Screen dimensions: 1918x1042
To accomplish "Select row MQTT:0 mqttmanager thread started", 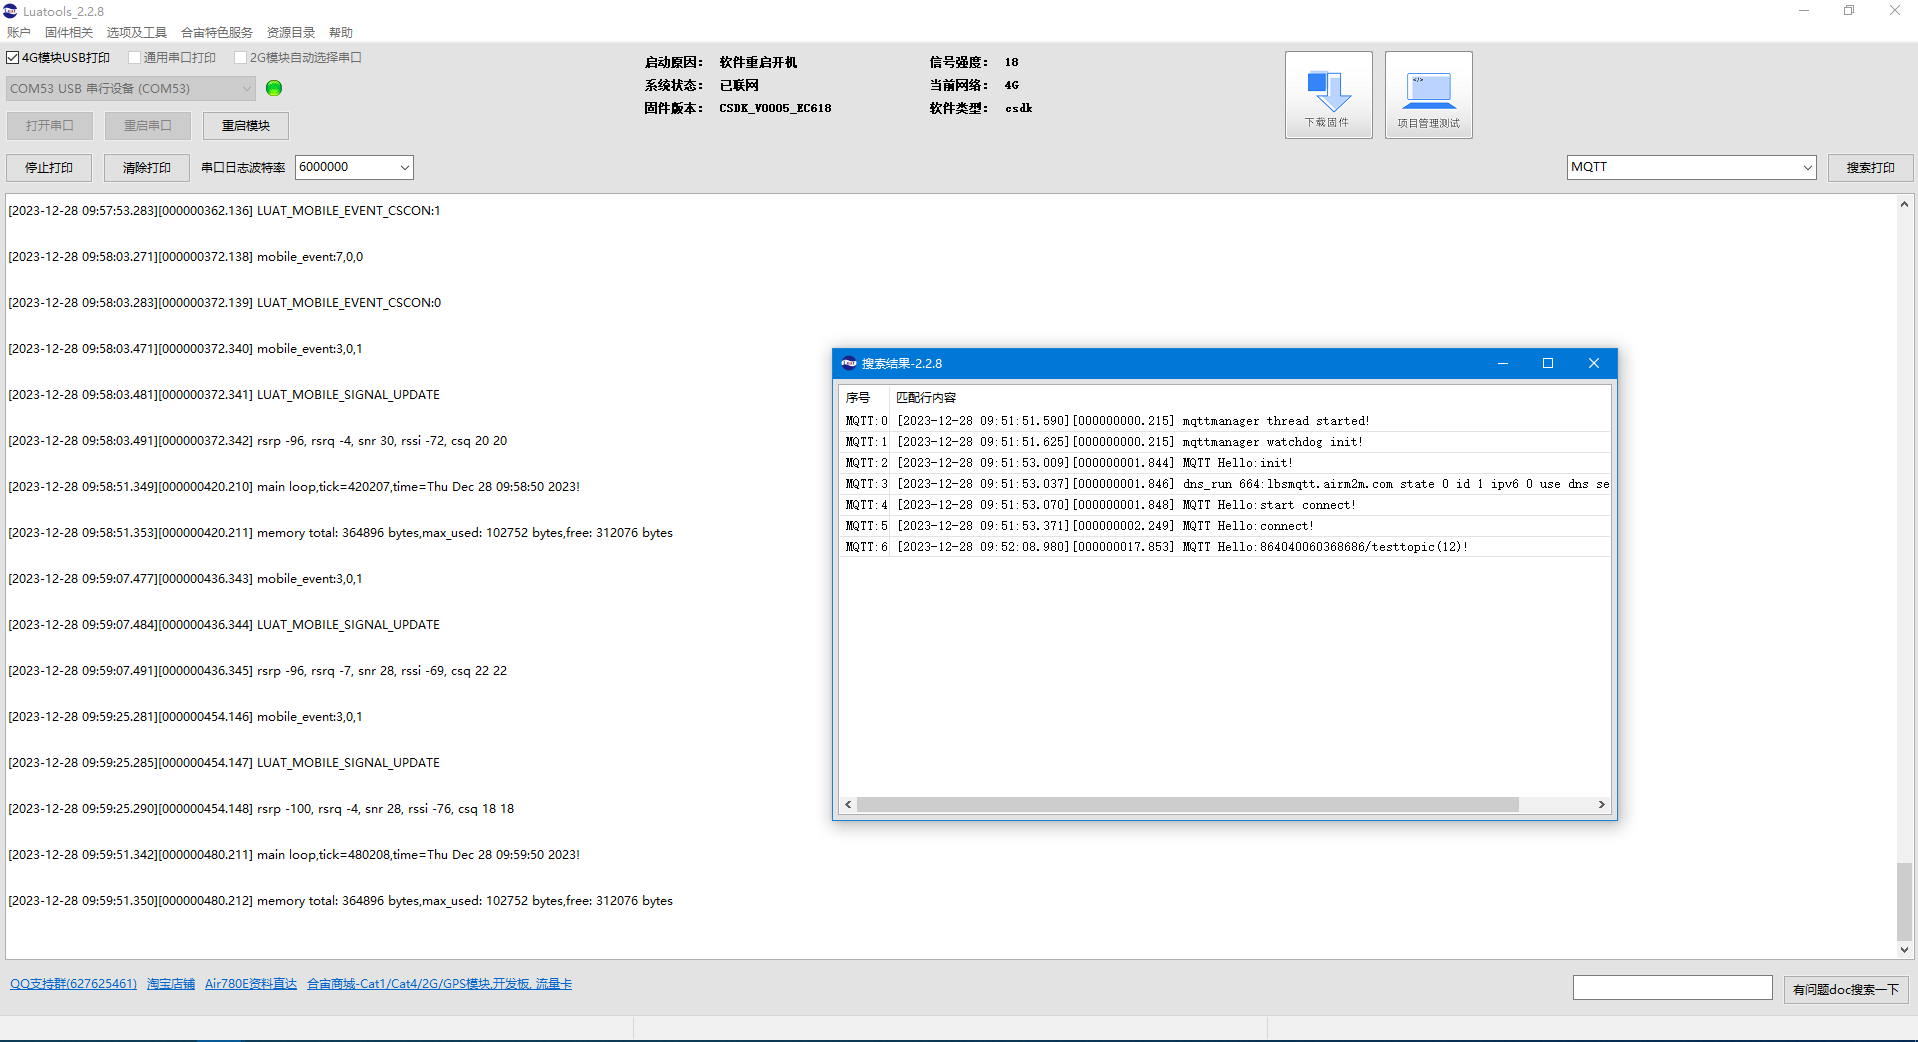I will click(x=1225, y=421).
